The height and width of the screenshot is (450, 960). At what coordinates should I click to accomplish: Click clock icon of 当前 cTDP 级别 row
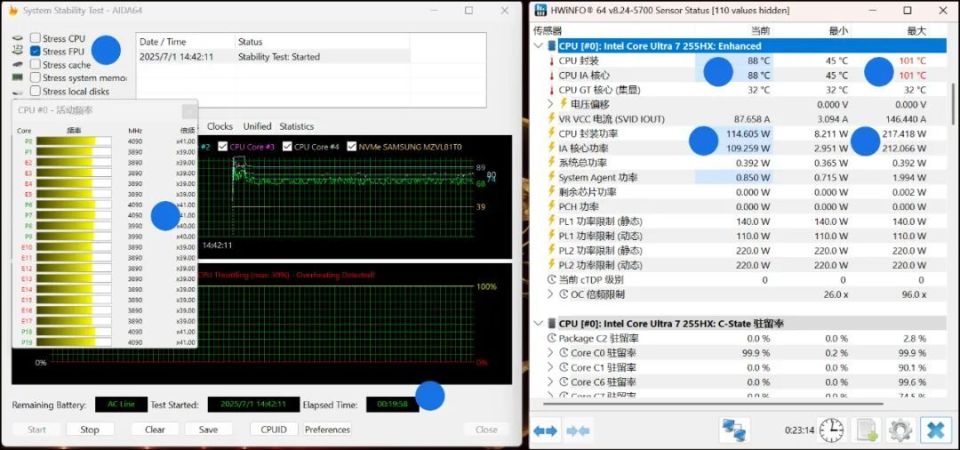(x=551, y=280)
